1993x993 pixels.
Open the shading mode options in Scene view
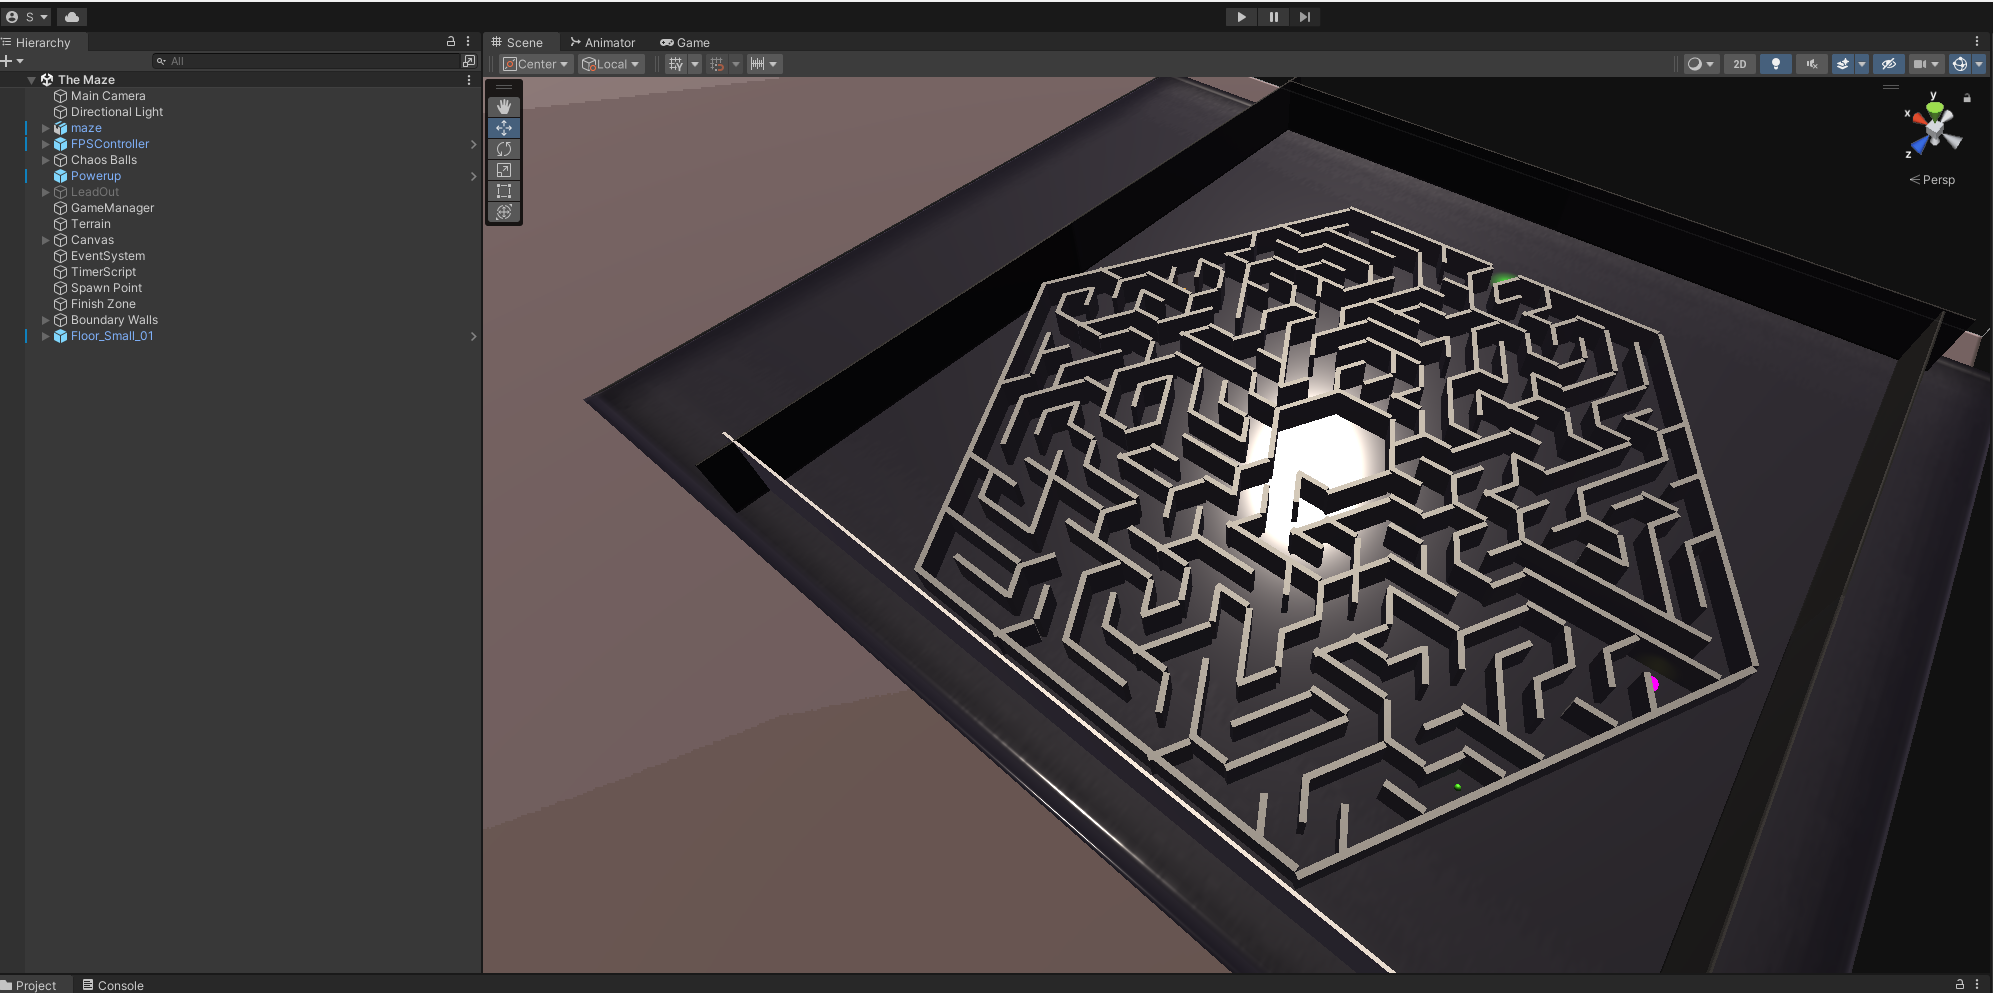click(x=1710, y=63)
